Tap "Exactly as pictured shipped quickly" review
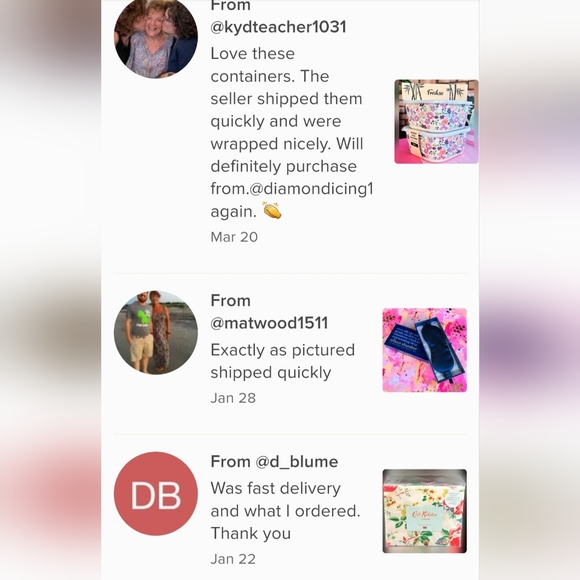The height and width of the screenshot is (580, 580). point(283,361)
